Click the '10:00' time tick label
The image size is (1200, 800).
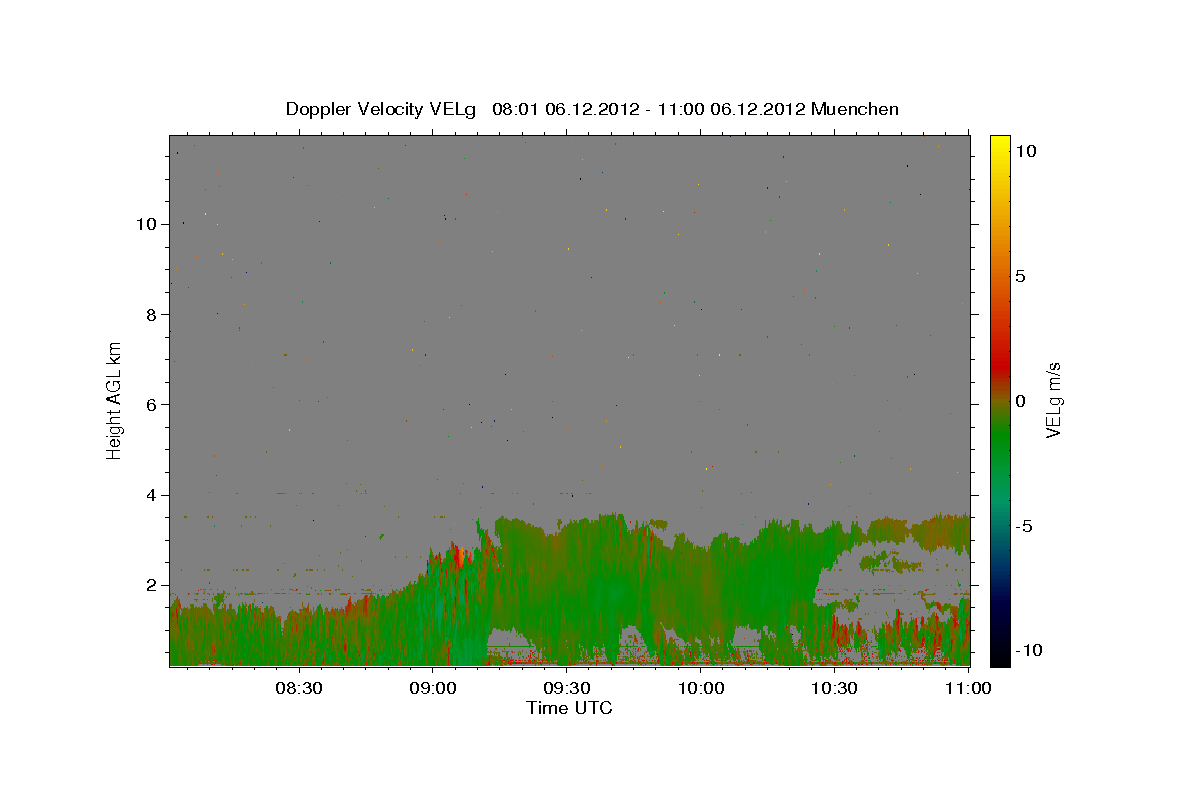(x=701, y=688)
